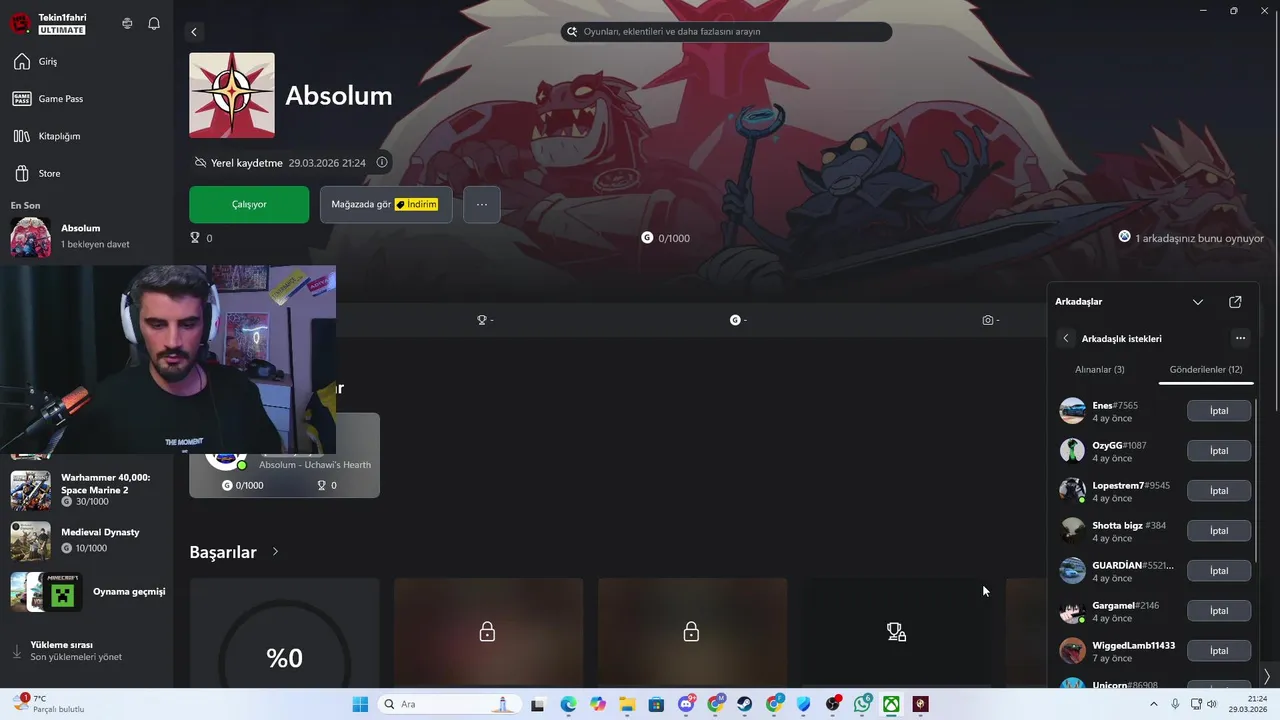
Task: Show hidden system tray icons
Action: [1154, 704]
